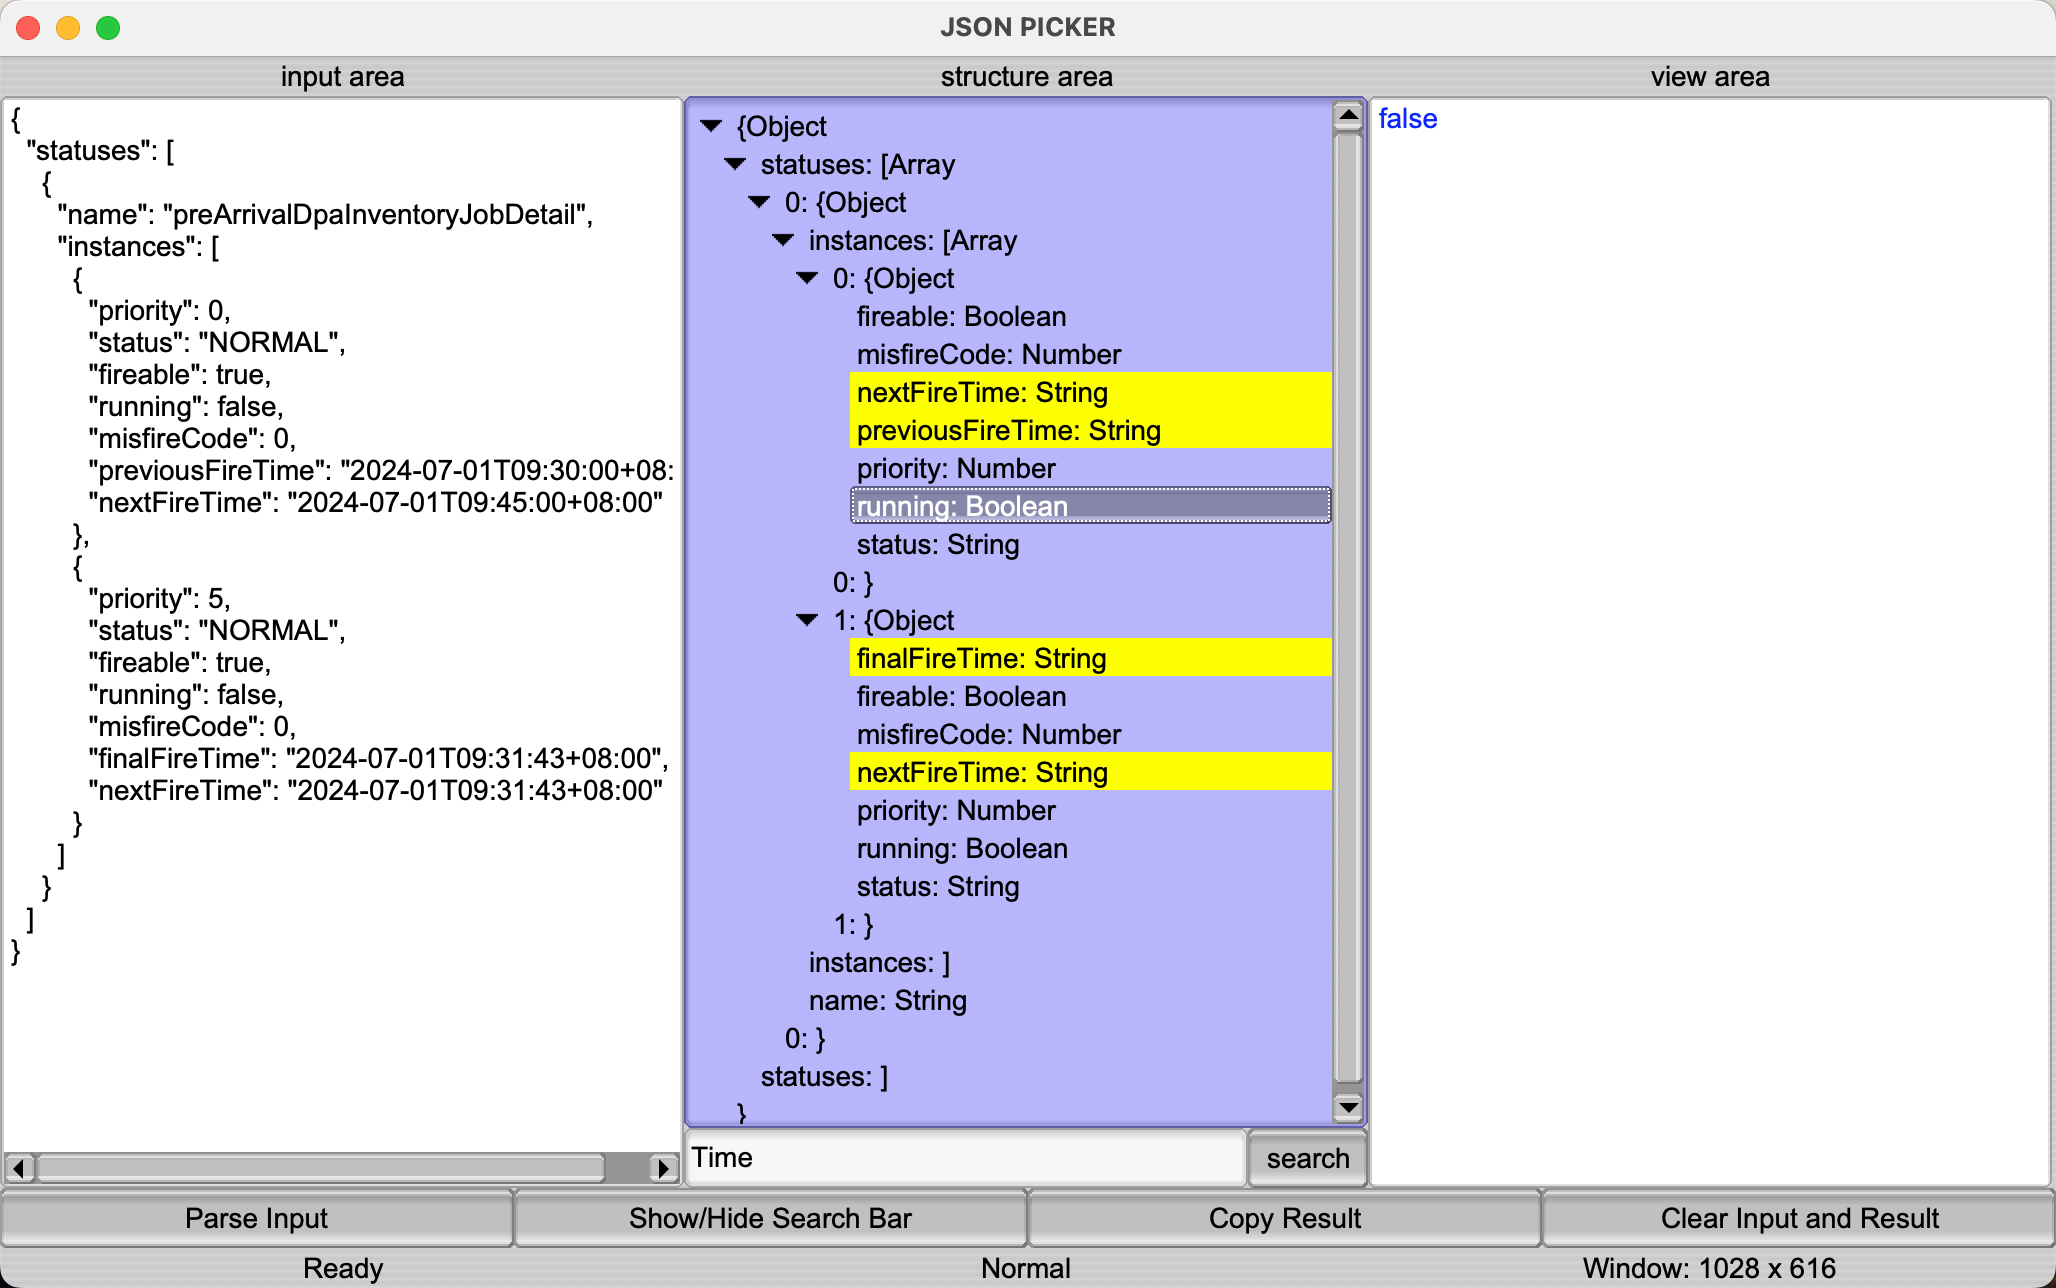Viewport: 2056px width, 1288px height.
Task: Click the scroll up arrow icon
Action: [x=1348, y=114]
